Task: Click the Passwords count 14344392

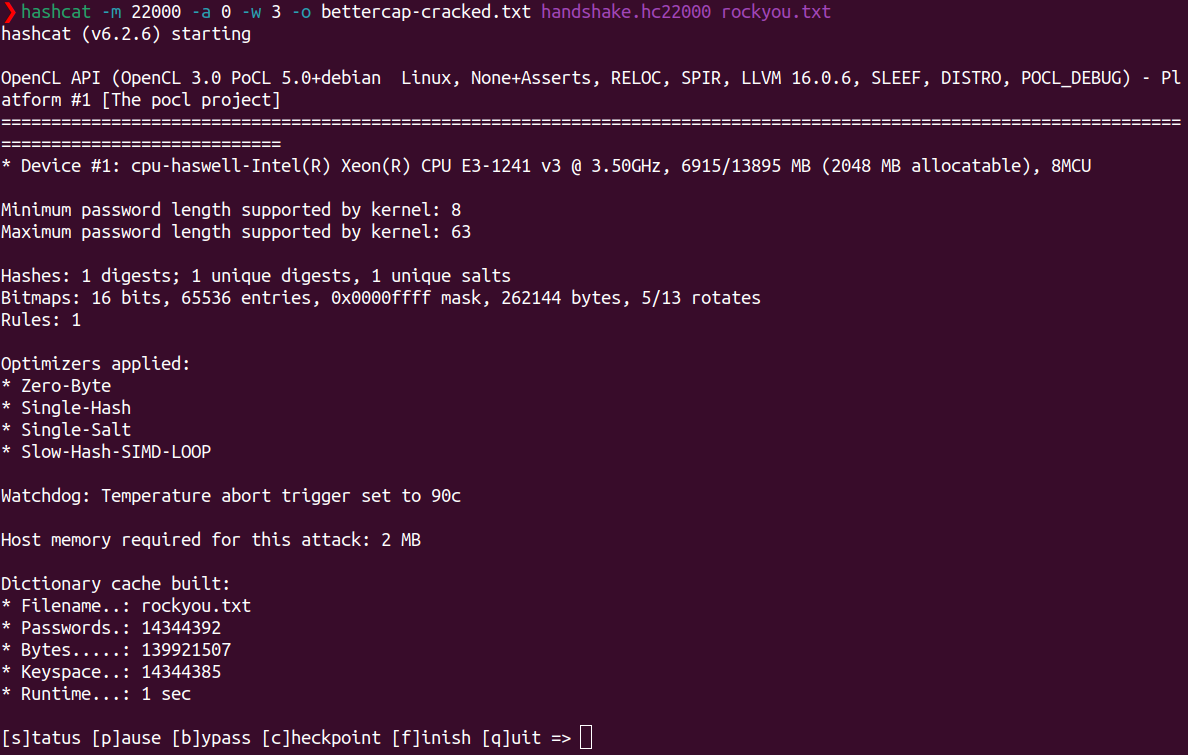Action: tap(181, 628)
